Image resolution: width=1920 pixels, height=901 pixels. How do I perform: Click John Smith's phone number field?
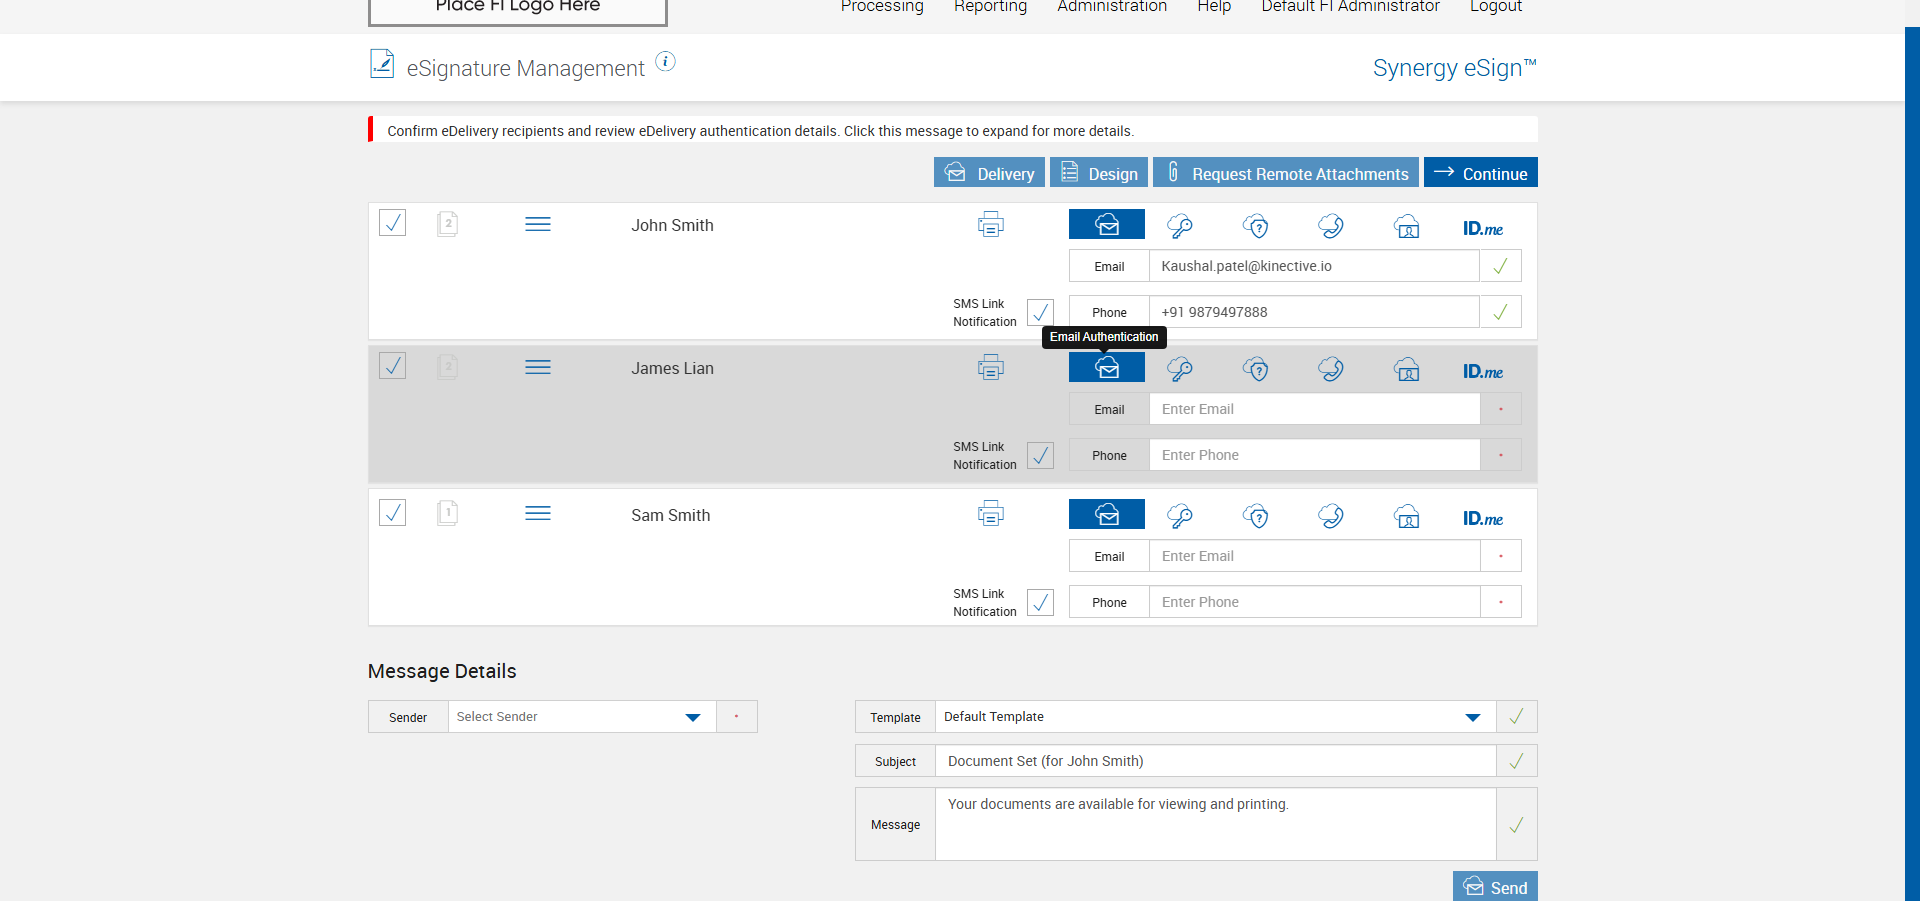pos(1314,312)
